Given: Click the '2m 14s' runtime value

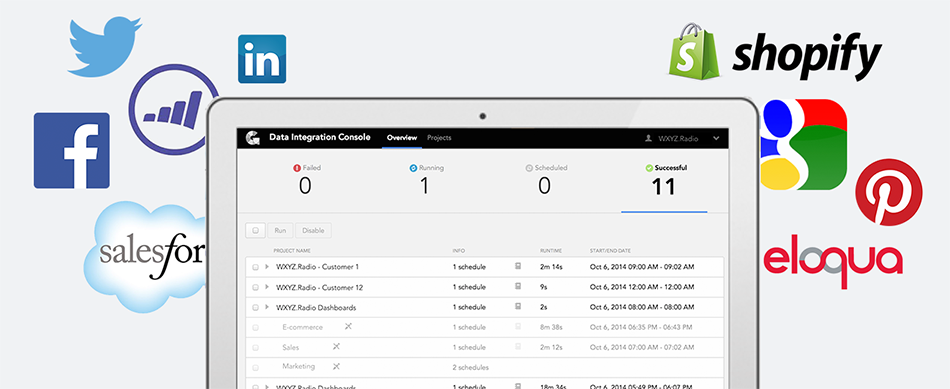Looking at the screenshot, I should point(551,267).
